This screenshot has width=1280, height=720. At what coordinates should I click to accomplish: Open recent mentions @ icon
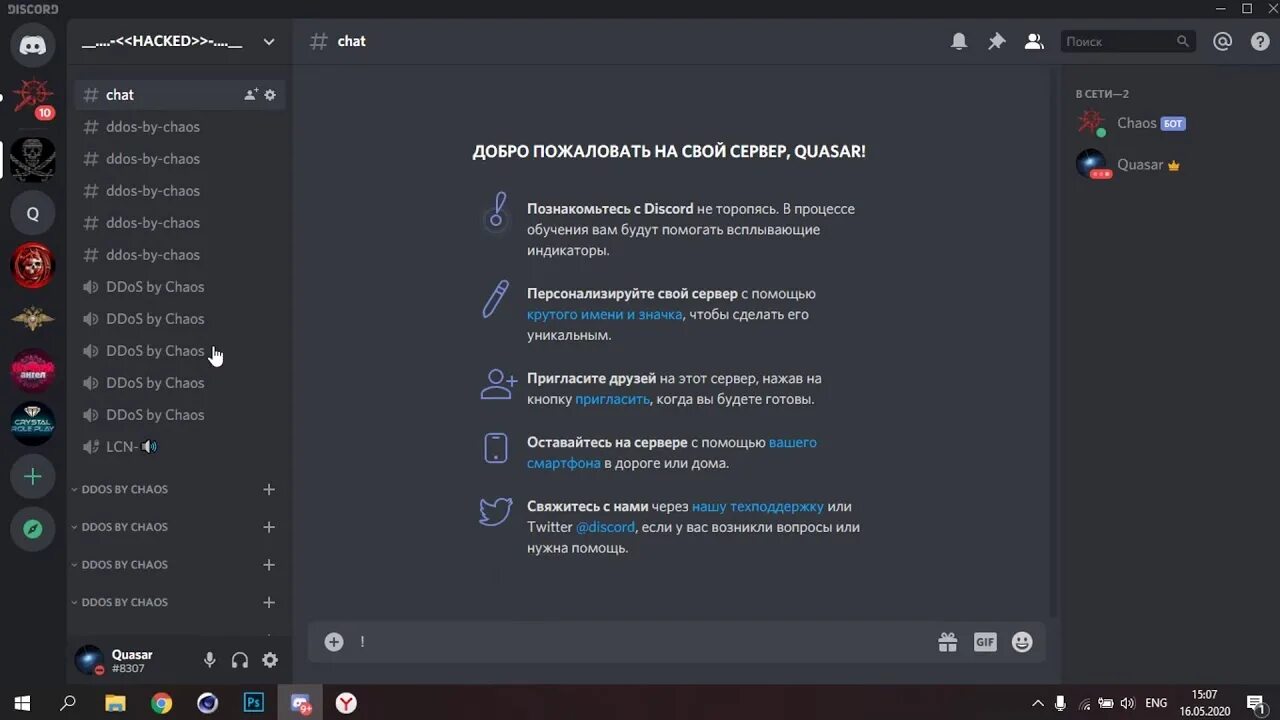(1222, 41)
